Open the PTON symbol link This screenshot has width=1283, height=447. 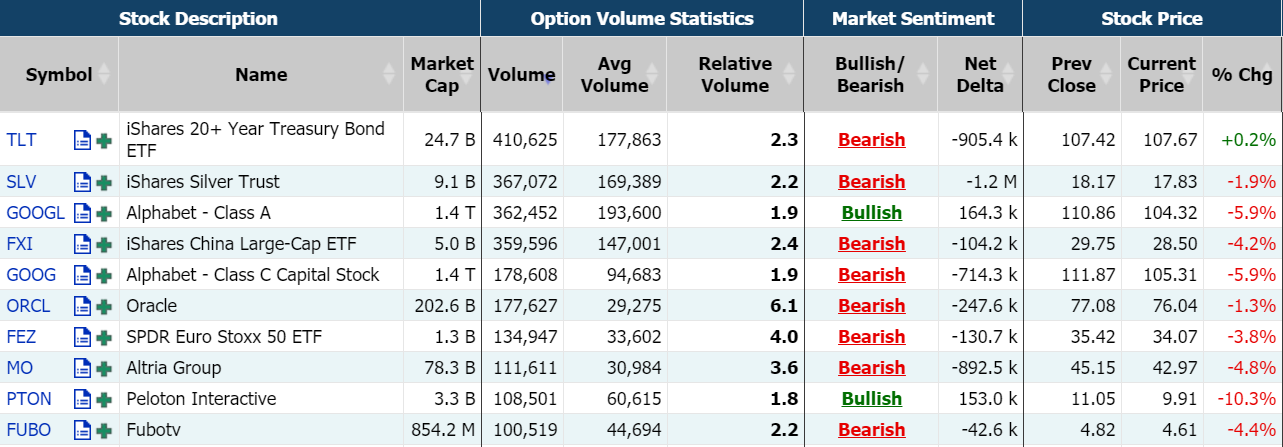pos(28,399)
